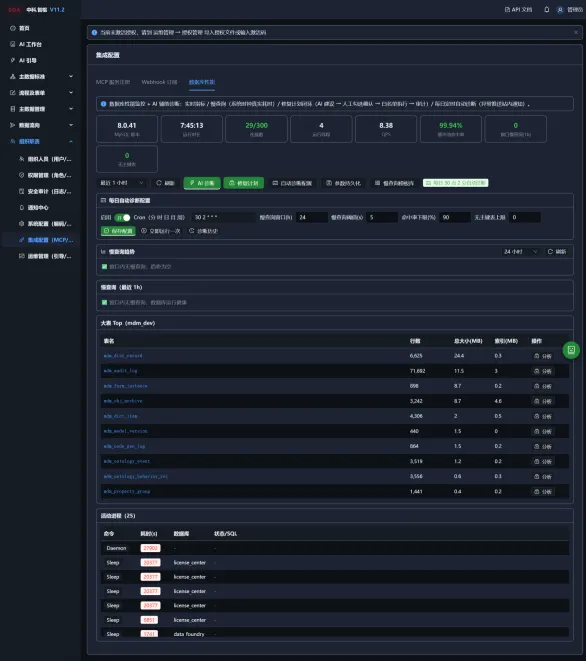The height and width of the screenshot is (662, 586).
Task: Click the Cron expression input field
Action: point(223,217)
